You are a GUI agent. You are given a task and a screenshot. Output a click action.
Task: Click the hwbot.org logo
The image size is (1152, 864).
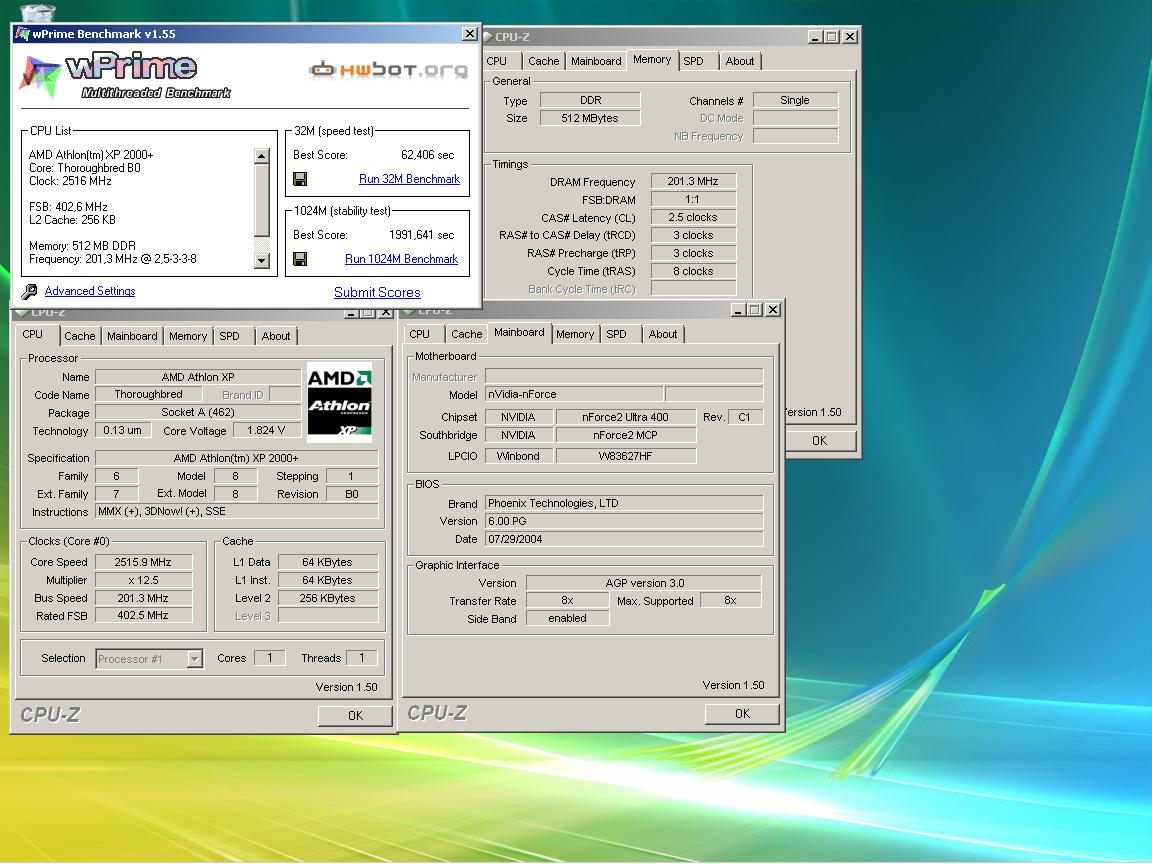click(389, 70)
